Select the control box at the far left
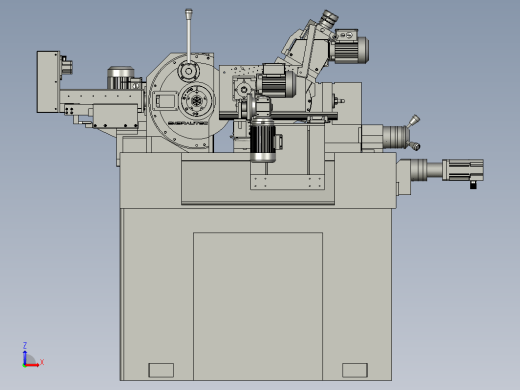Screen dimensions: 520x390 [x=48, y=82]
